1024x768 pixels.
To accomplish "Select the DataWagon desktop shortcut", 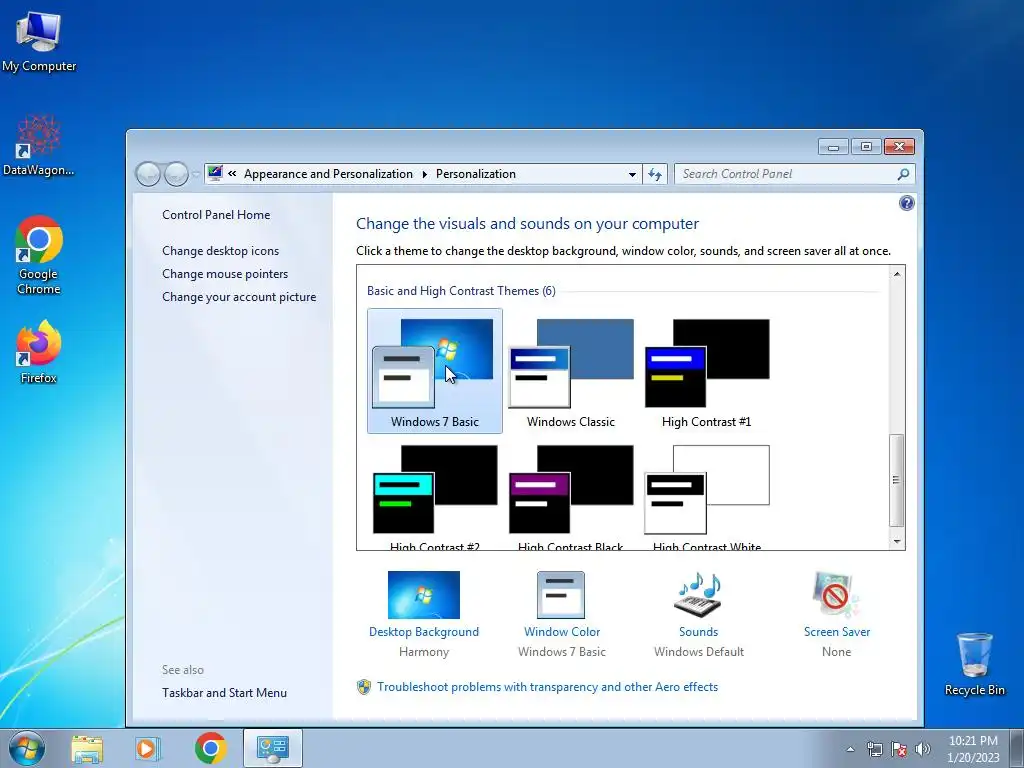I will tap(39, 145).
